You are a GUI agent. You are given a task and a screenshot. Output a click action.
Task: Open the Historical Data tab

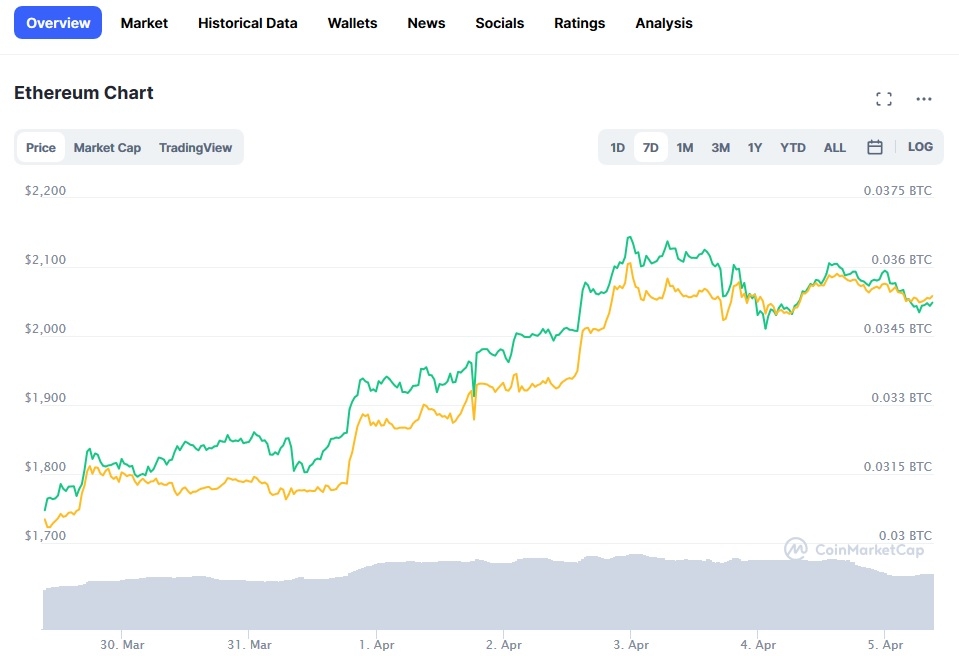pyautogui.click(x=247, y=22)
